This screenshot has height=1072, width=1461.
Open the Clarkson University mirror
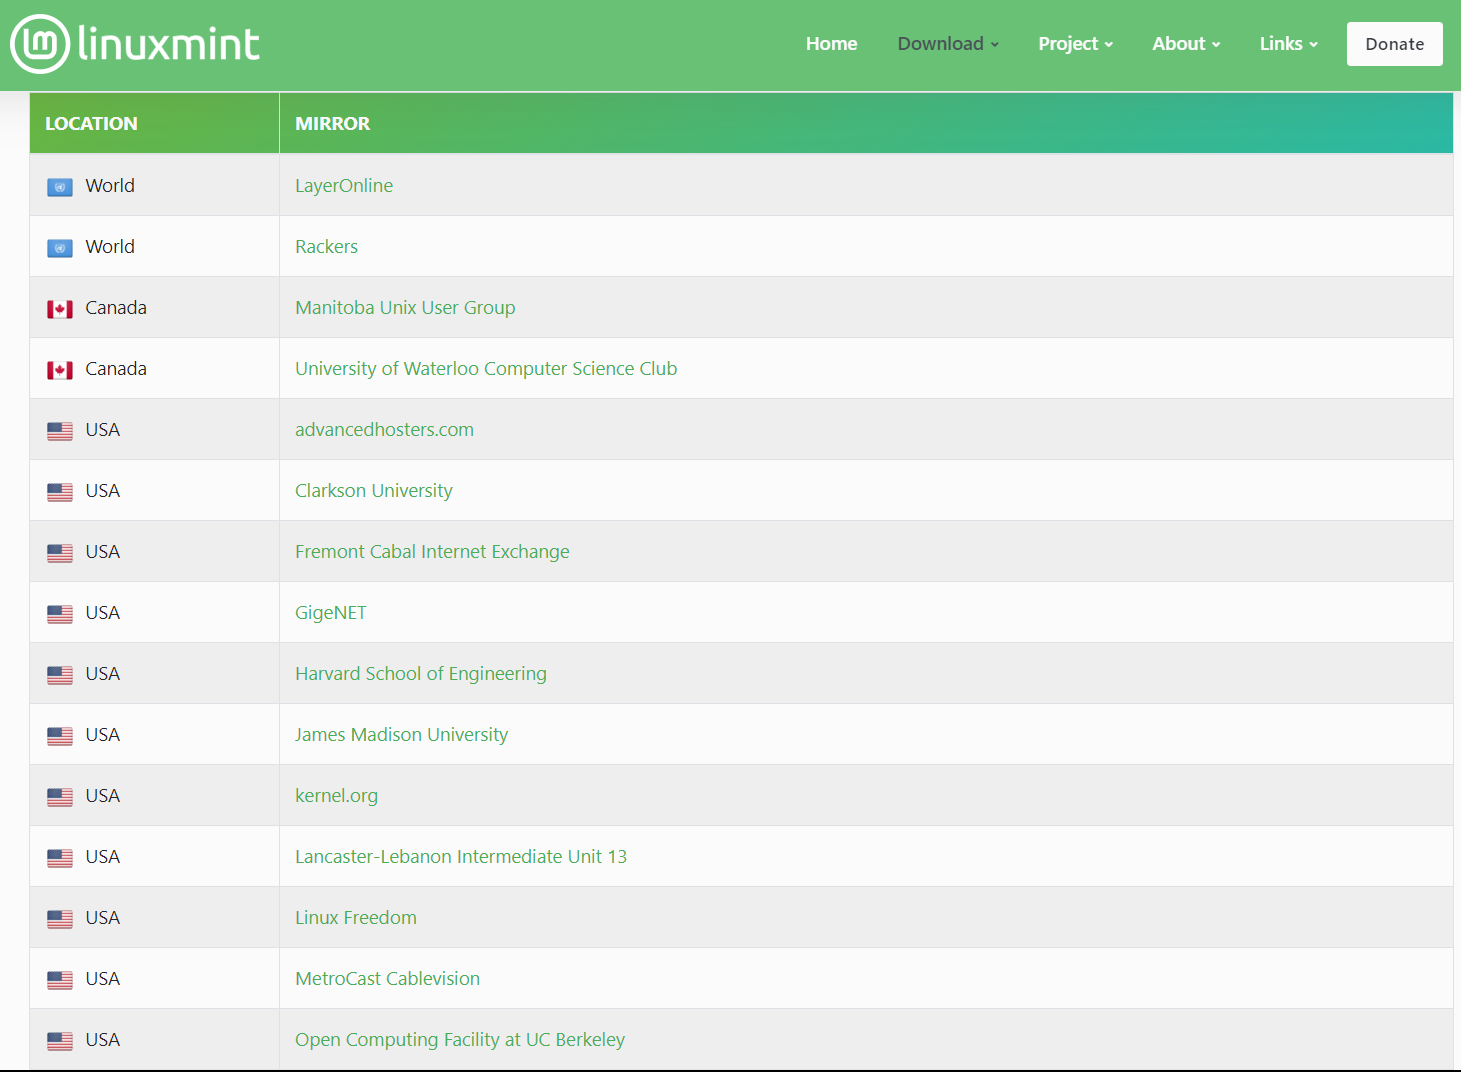[374, 490]
